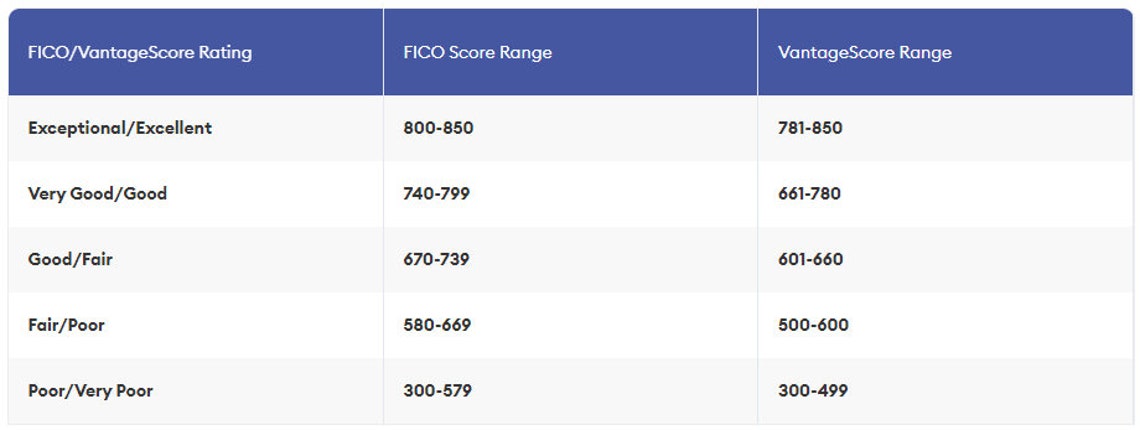Click the 781-850 VantageScore cell
This screenshot has width=1140, height=430.
(945, 128)
